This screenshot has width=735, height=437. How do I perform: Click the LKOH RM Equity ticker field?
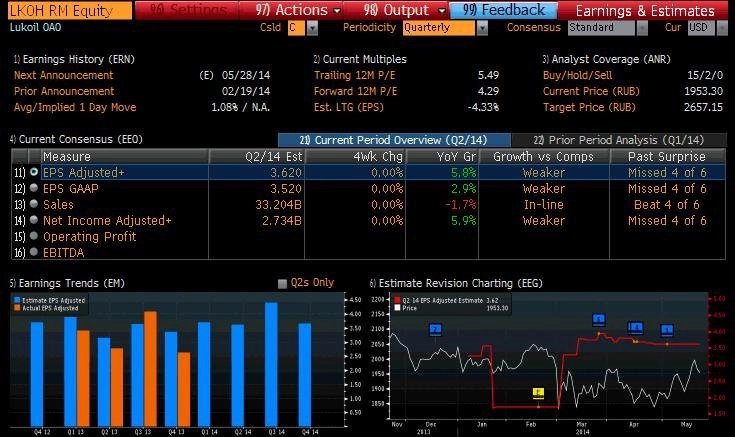coord(70,10)
